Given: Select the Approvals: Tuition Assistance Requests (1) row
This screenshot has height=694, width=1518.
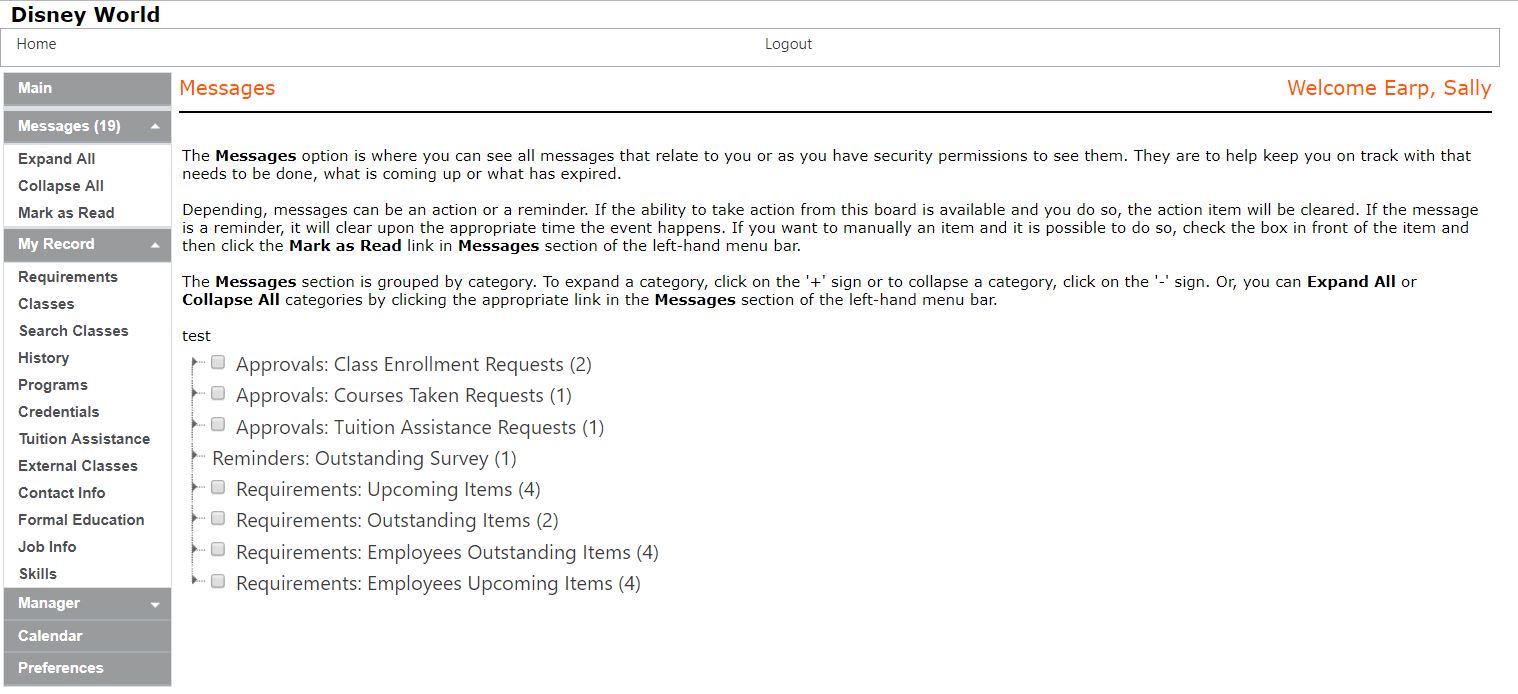Looking at the screenshot, I should coord(420,428).
